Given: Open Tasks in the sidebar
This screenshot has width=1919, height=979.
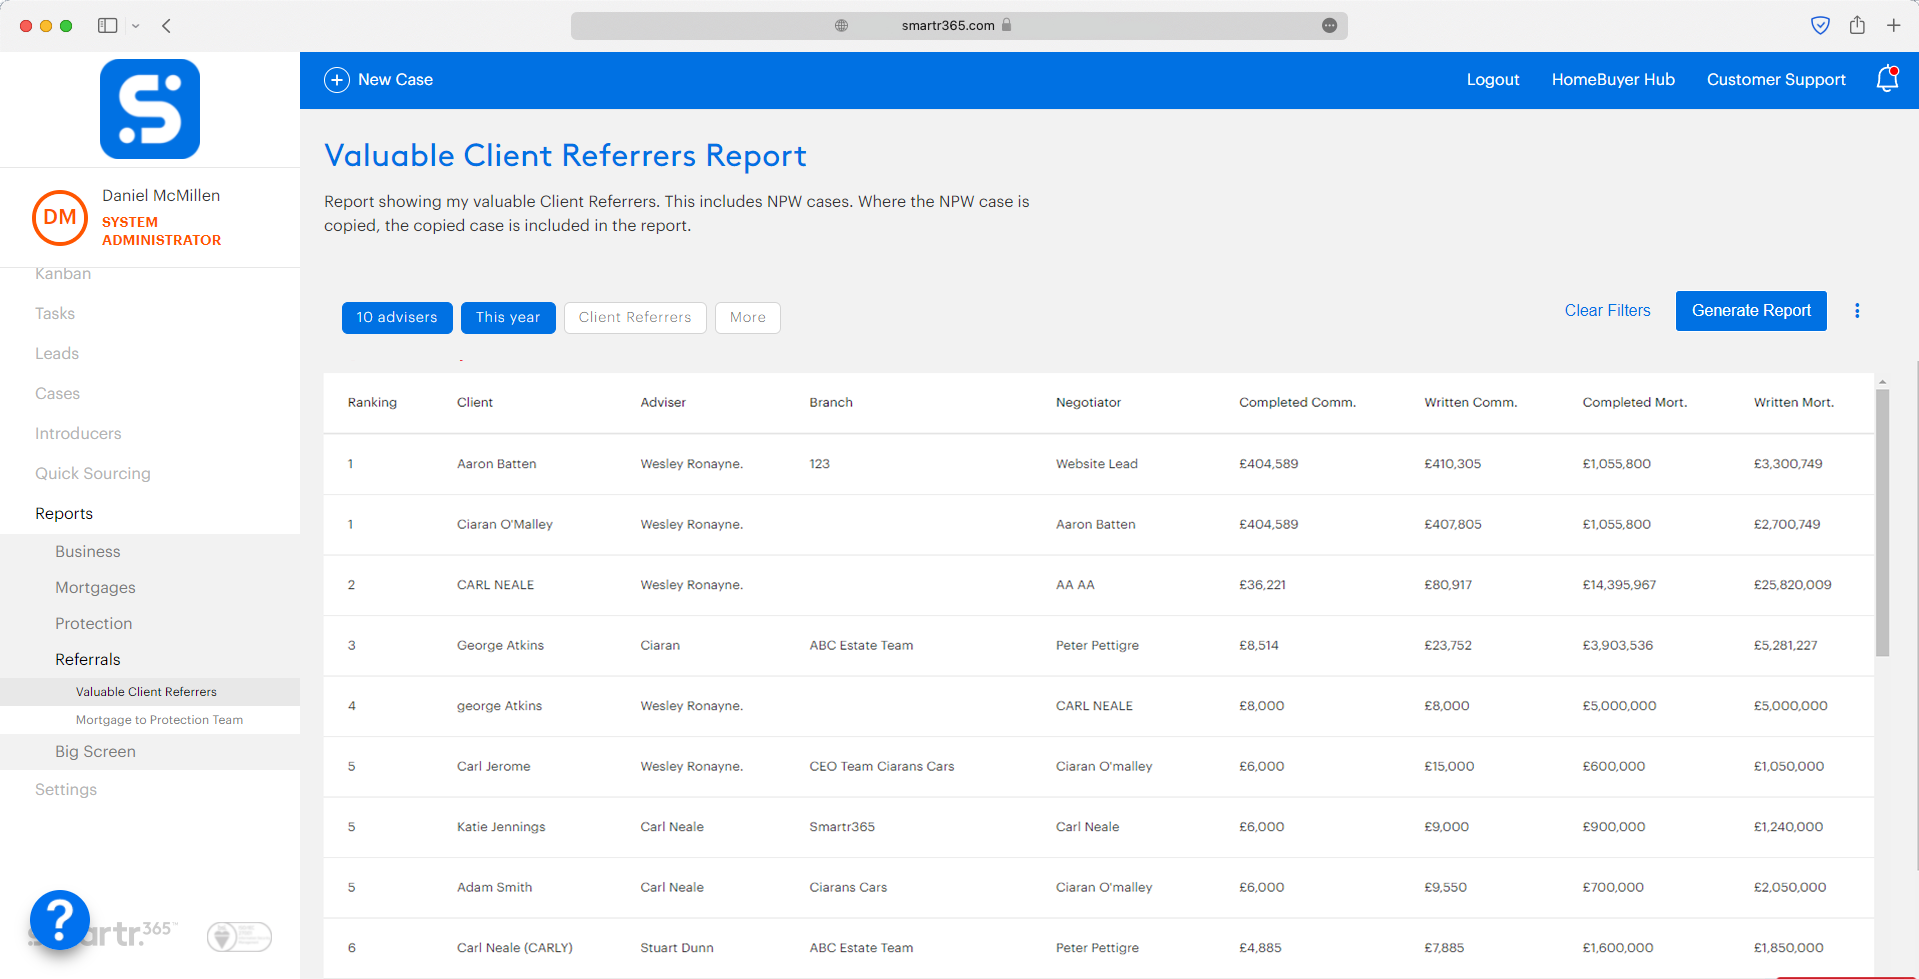Looking at the screenshot, I should pyautogui.click(x=55, y=314).
